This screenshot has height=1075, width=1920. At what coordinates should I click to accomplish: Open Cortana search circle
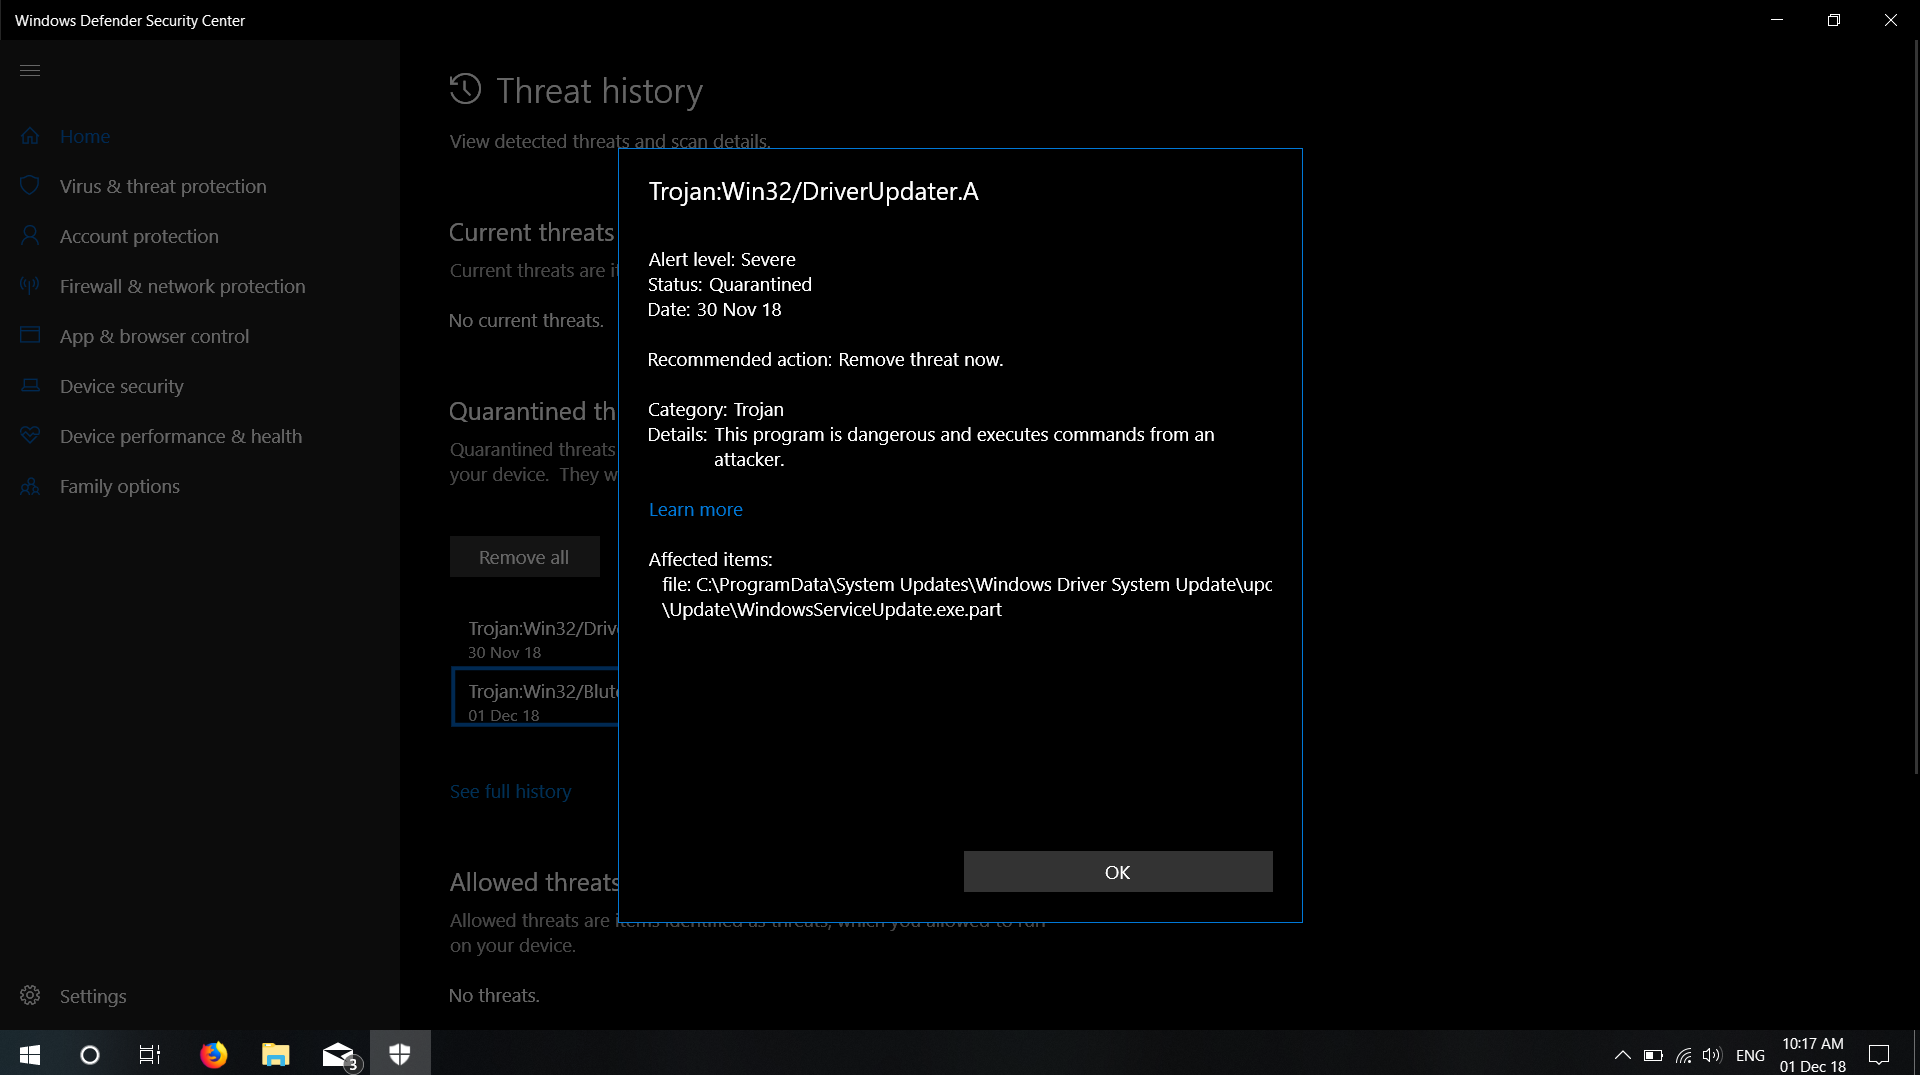(90, 1054)
